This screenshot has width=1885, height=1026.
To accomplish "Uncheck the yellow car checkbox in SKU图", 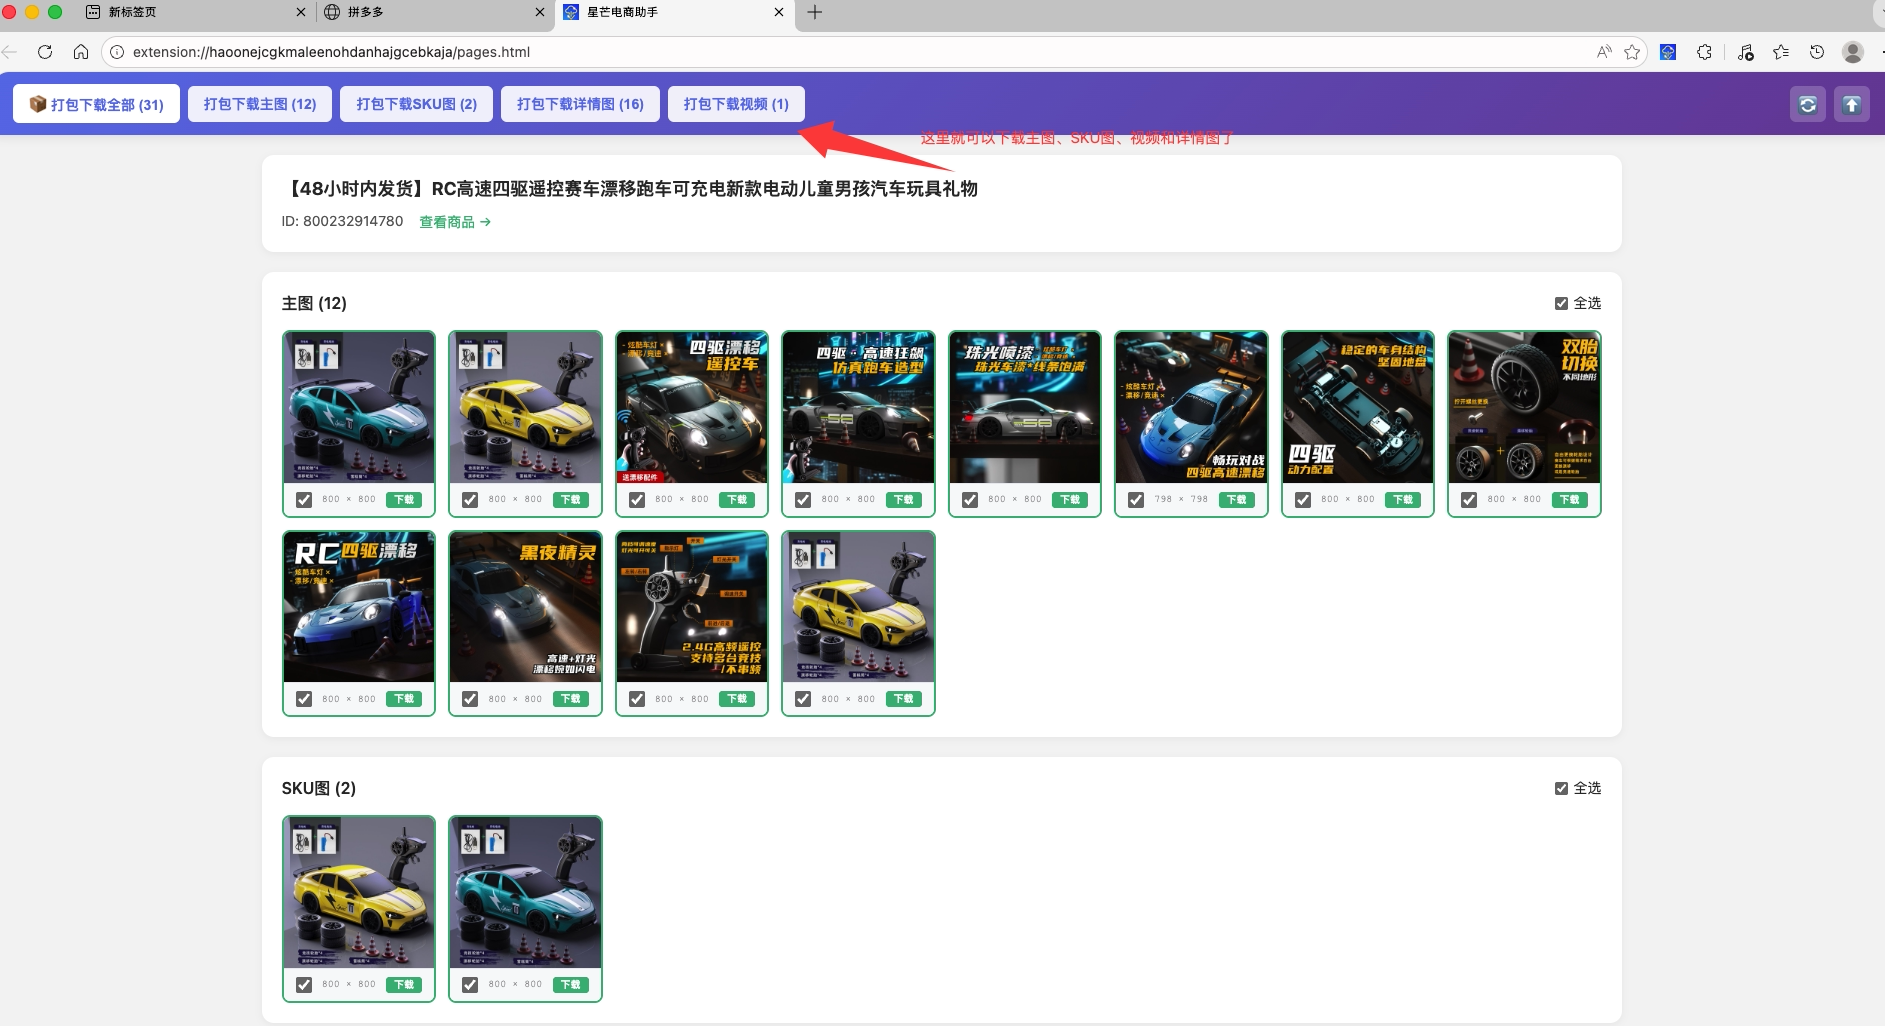I will pyautogui.click(x=304, y=985).
